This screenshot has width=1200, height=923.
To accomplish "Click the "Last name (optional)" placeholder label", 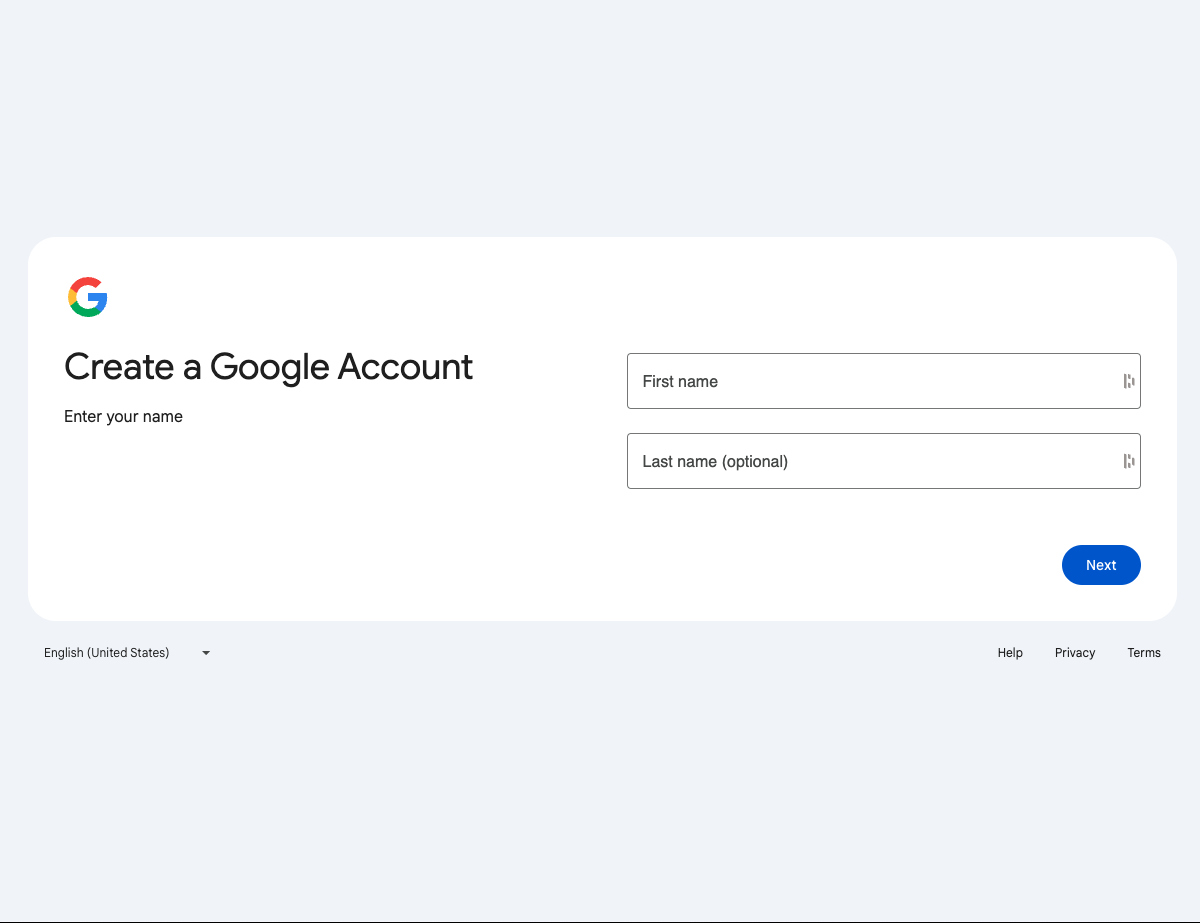I will (715, 461).
